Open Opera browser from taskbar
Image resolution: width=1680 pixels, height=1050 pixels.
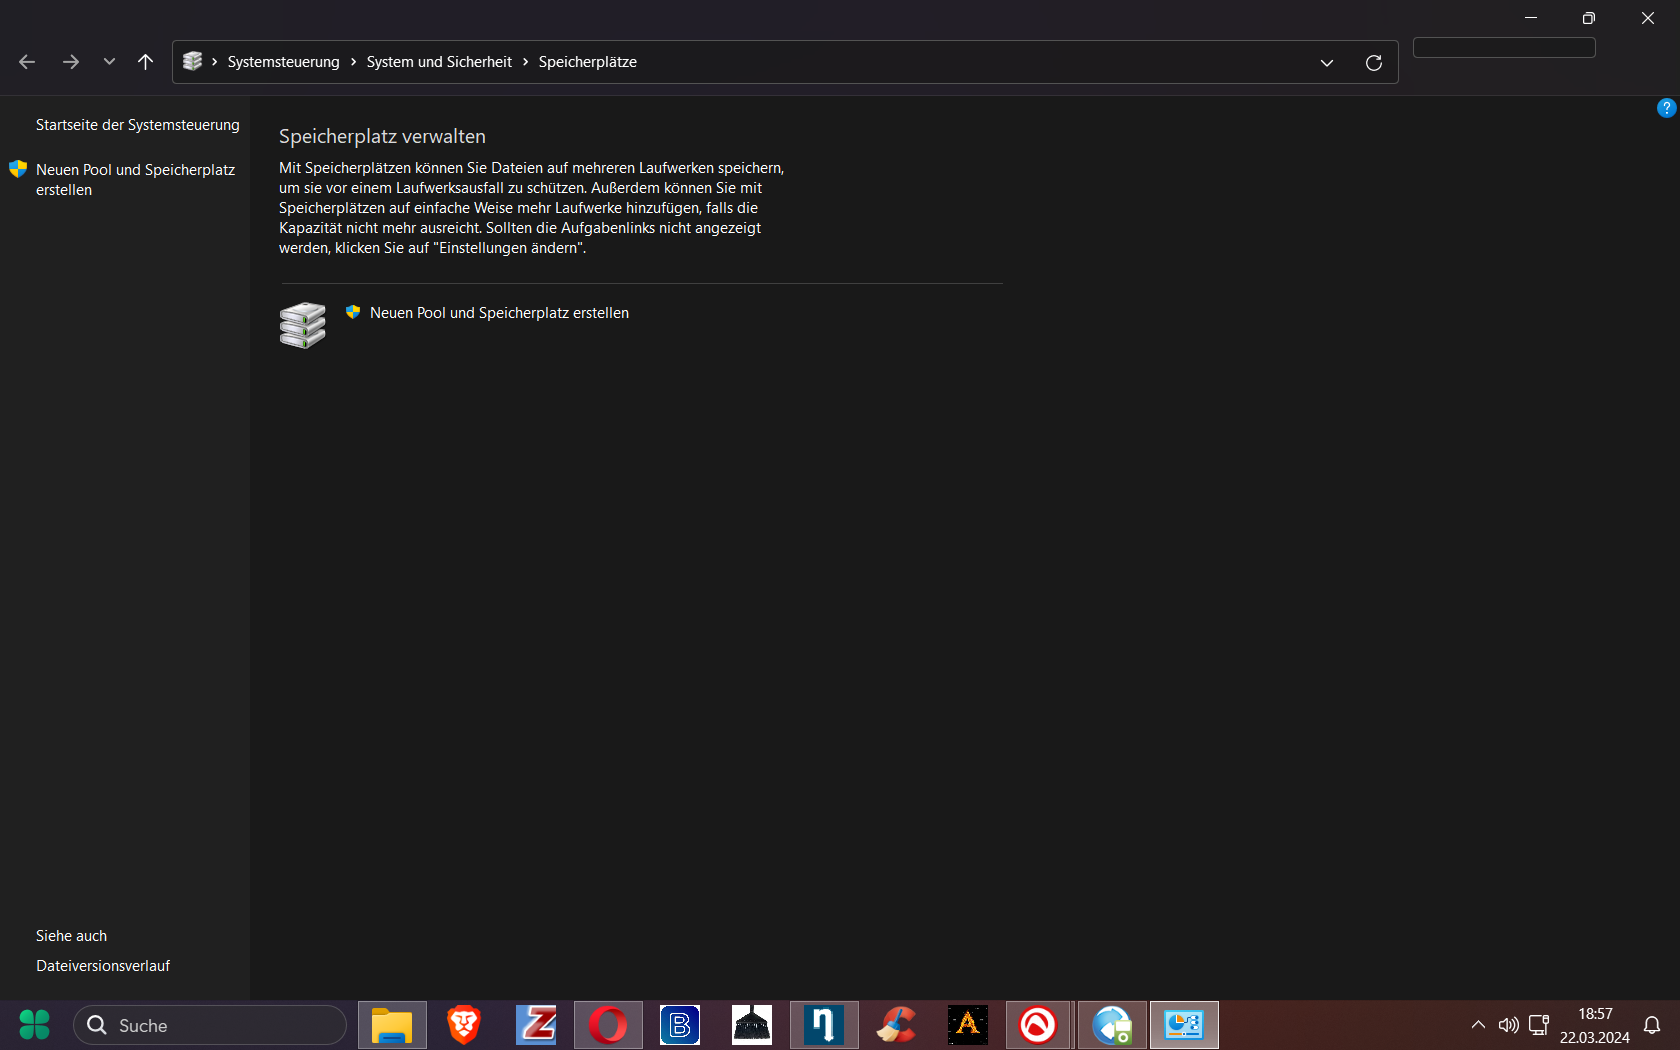click(608, 1025)
